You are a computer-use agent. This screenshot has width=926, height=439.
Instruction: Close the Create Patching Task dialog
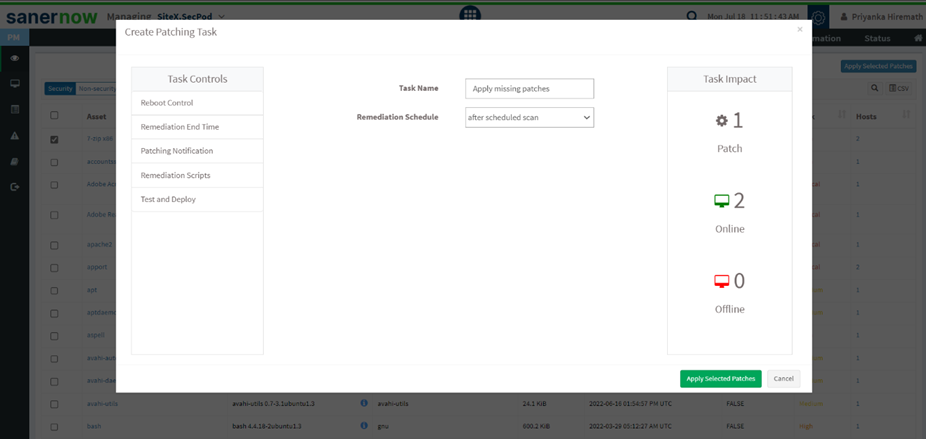pos(800,29)
